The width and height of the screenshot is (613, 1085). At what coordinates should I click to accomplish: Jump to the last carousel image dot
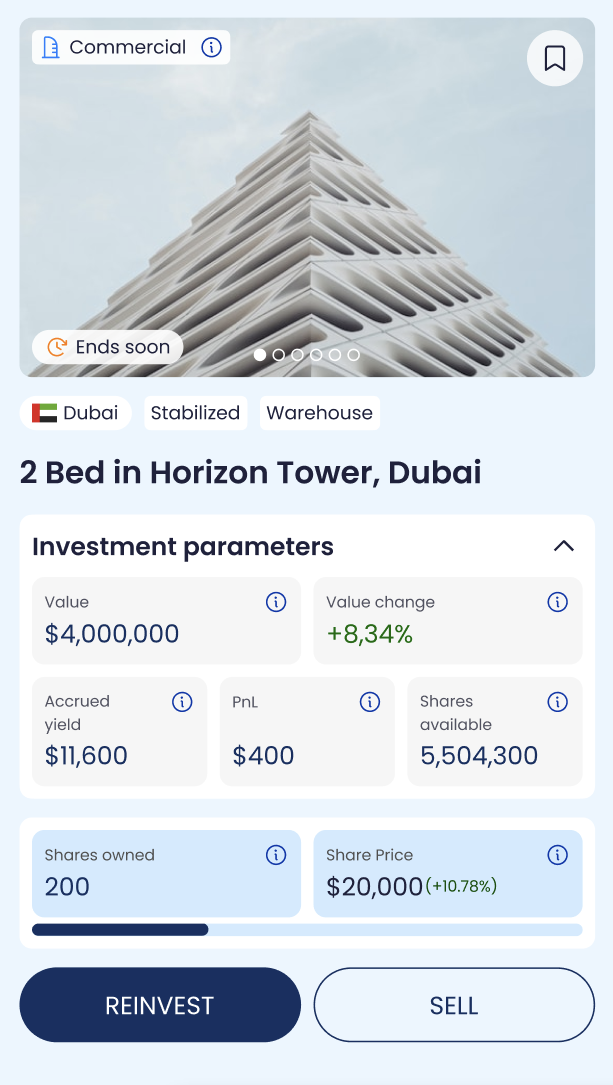pyautogui.click(x=353, y=355)
